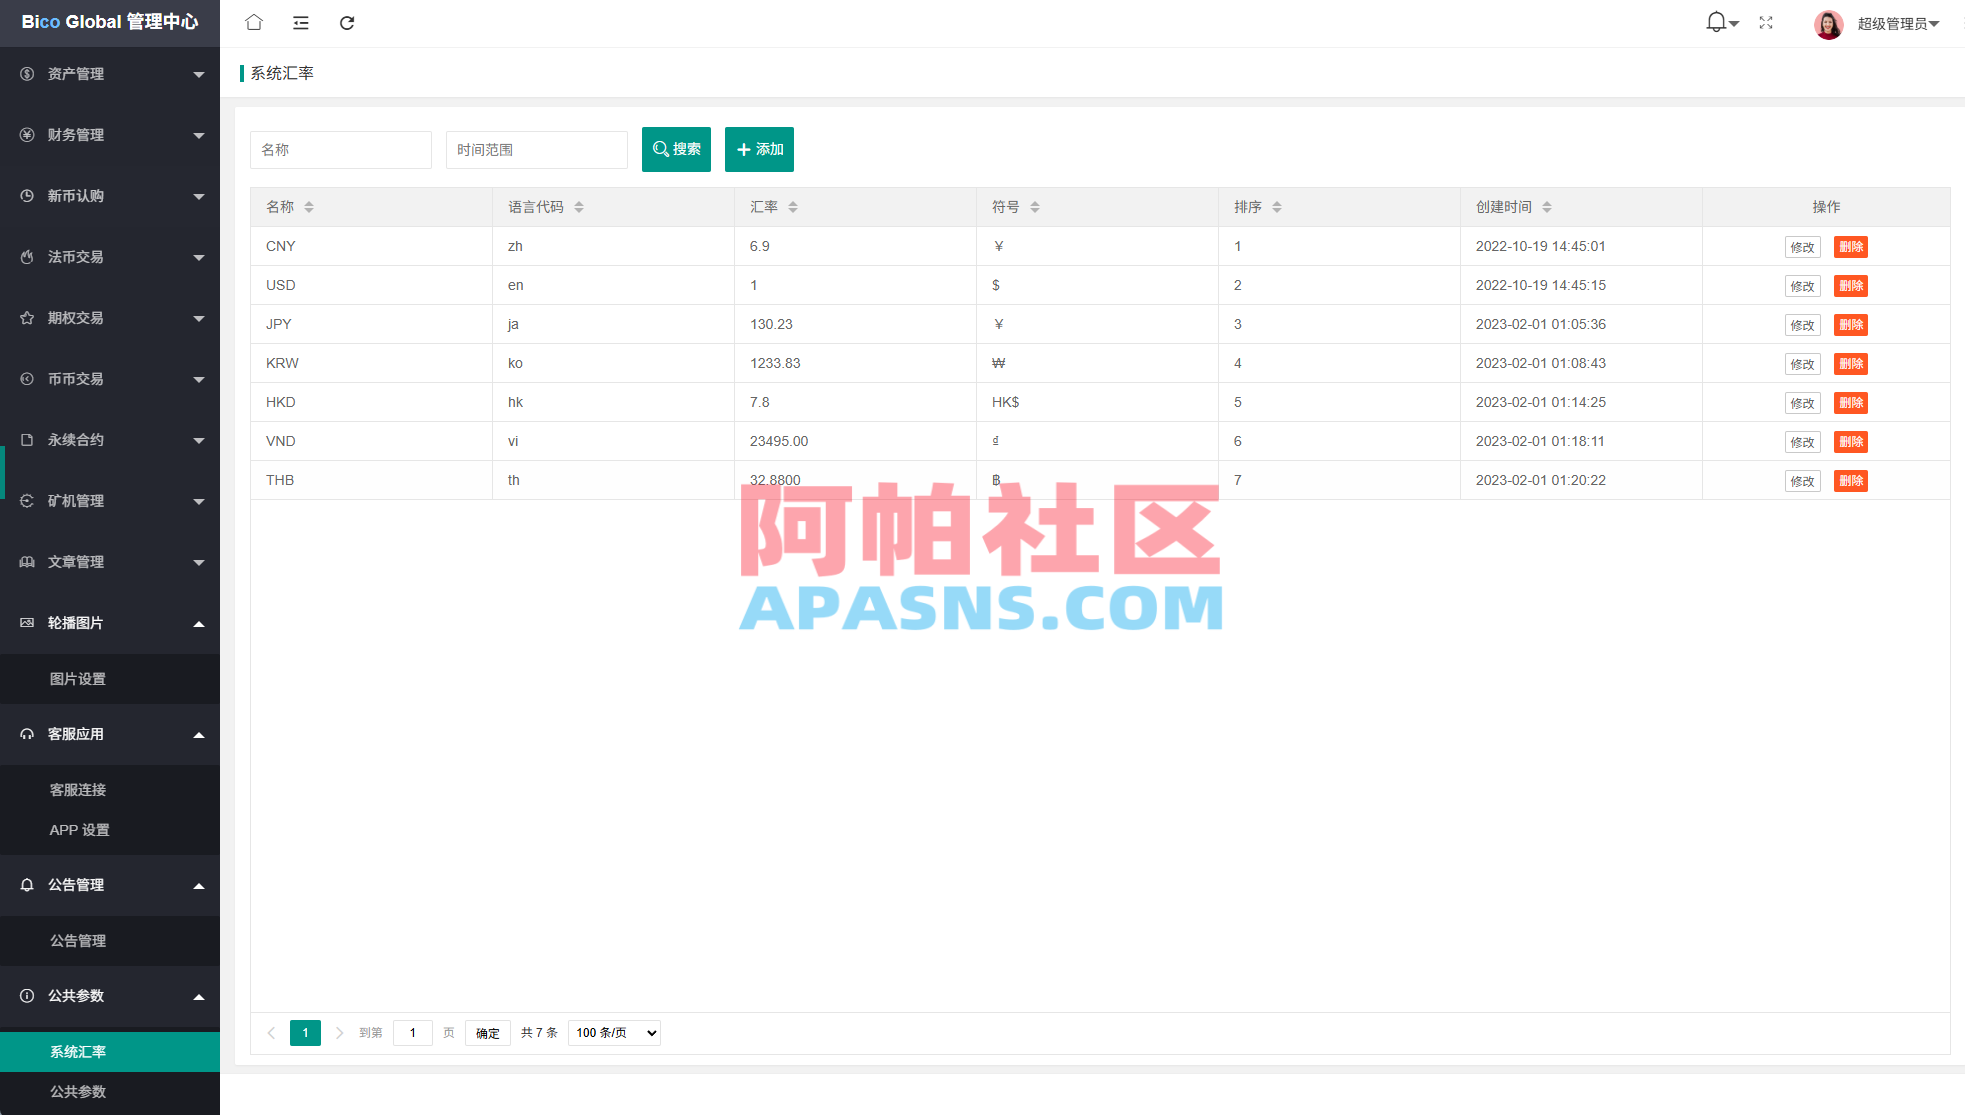Select the 财务管理 sidebar icon
Image resolution: width=1965 pixels, height=1115 pixels.
[26, 134]
